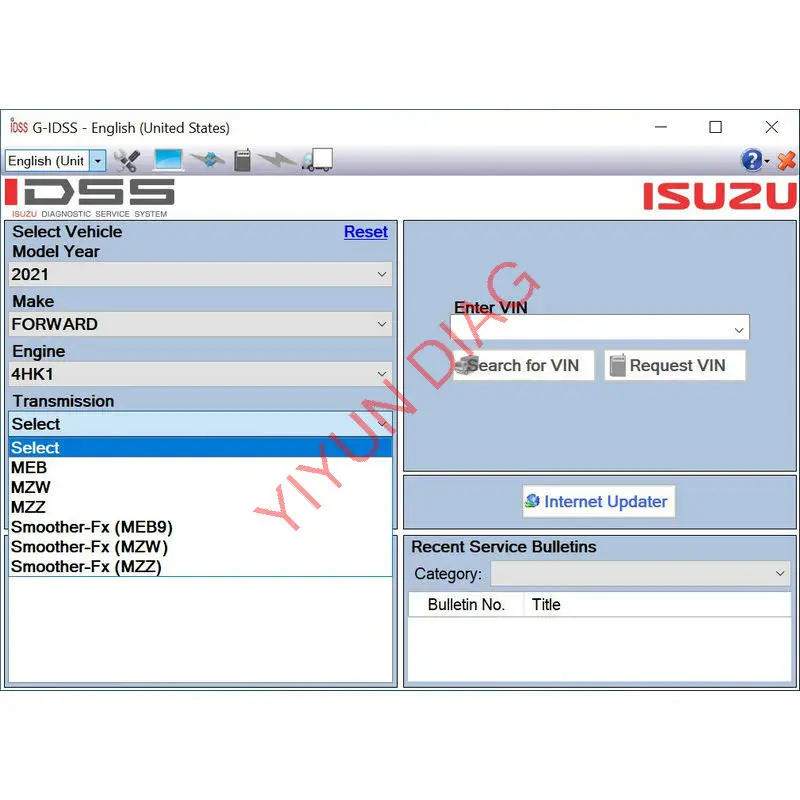
Task: Open the Enter VIN dropdown arrow
Action: 739,330
